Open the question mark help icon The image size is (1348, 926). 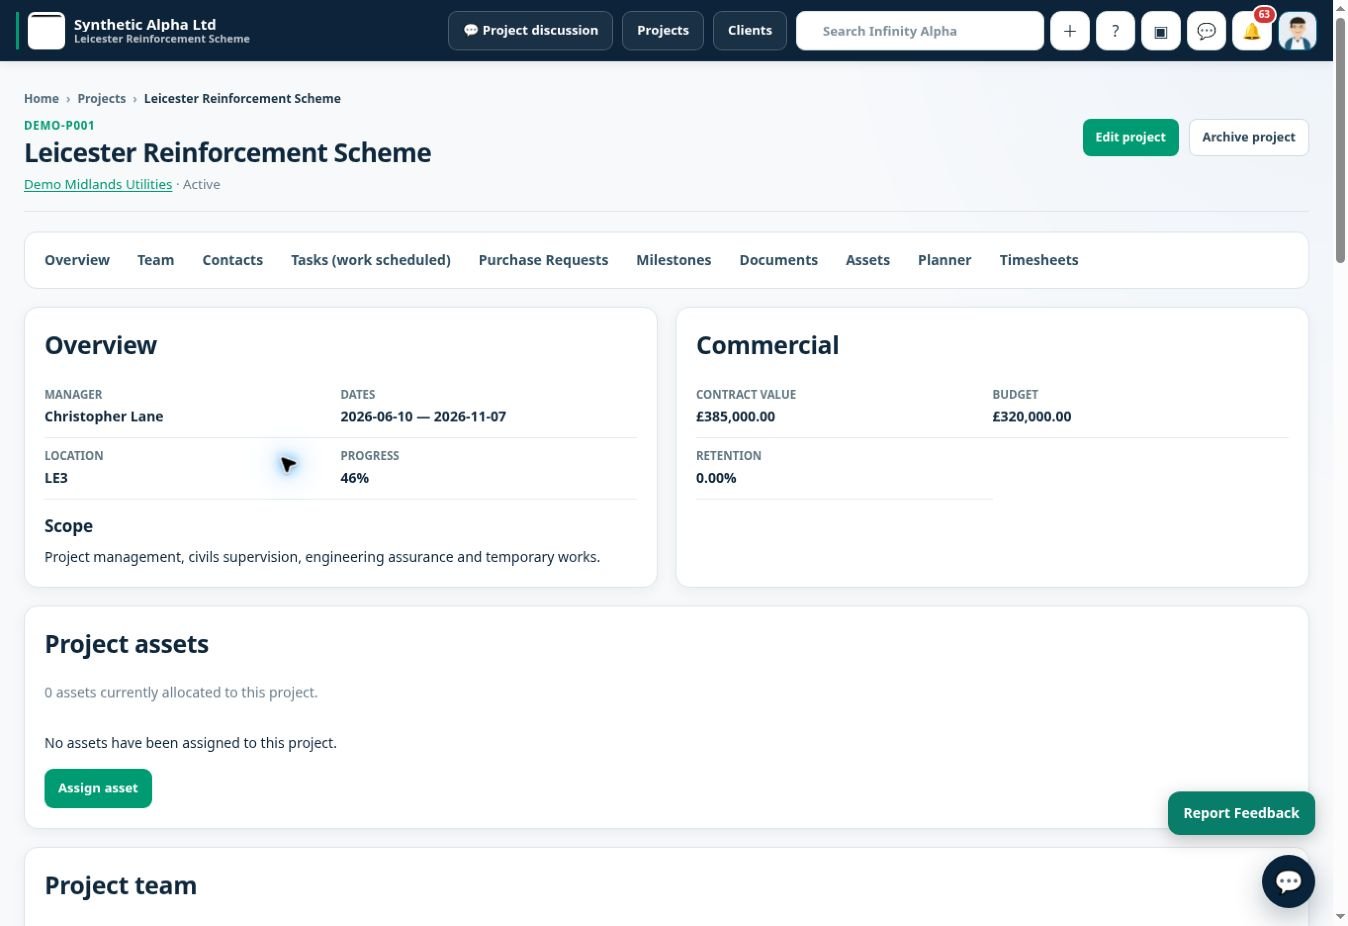coord(1115,31)
